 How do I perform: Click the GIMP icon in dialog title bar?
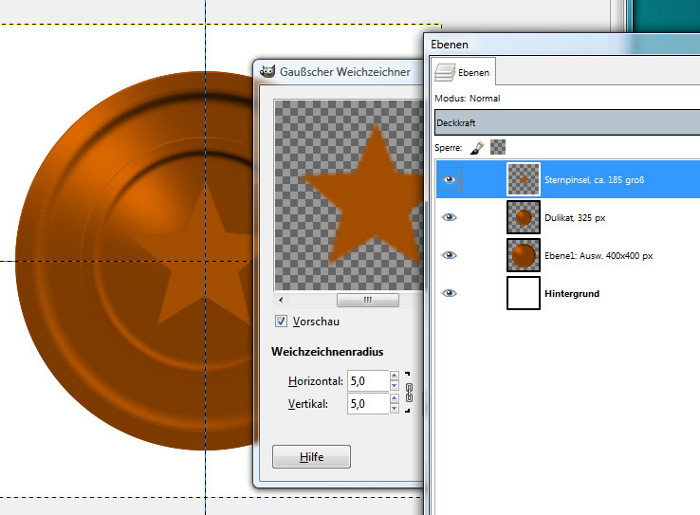[x=266, y=71]
